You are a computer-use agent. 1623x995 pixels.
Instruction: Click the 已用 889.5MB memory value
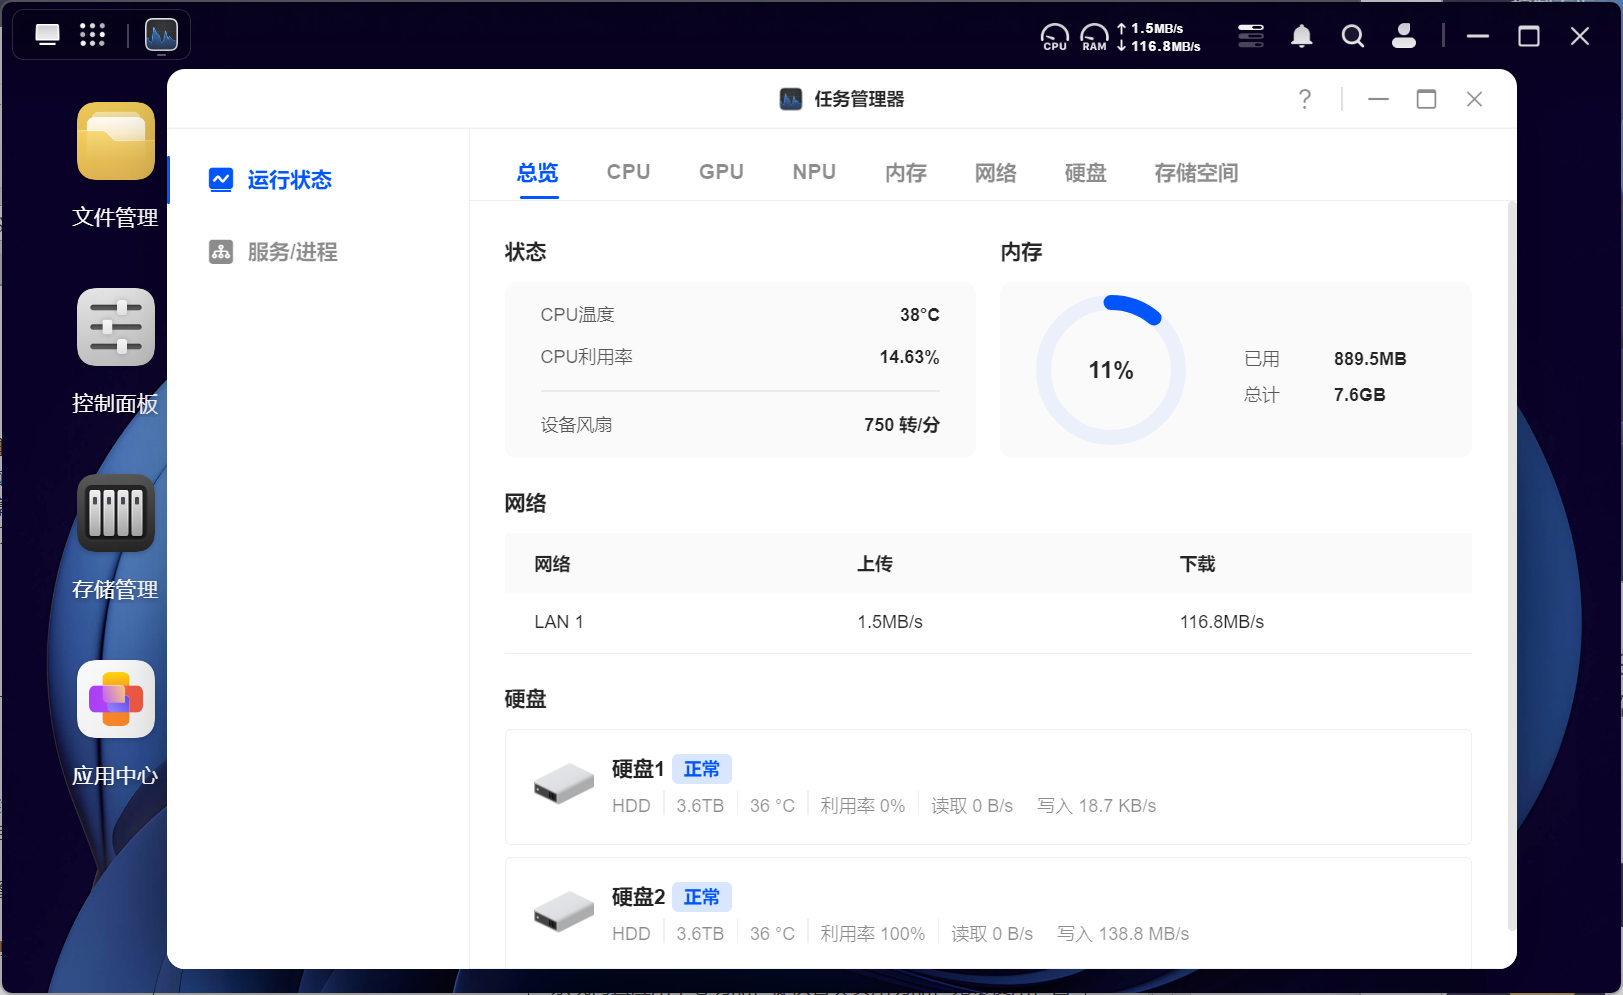click(x=1370, y=359)
